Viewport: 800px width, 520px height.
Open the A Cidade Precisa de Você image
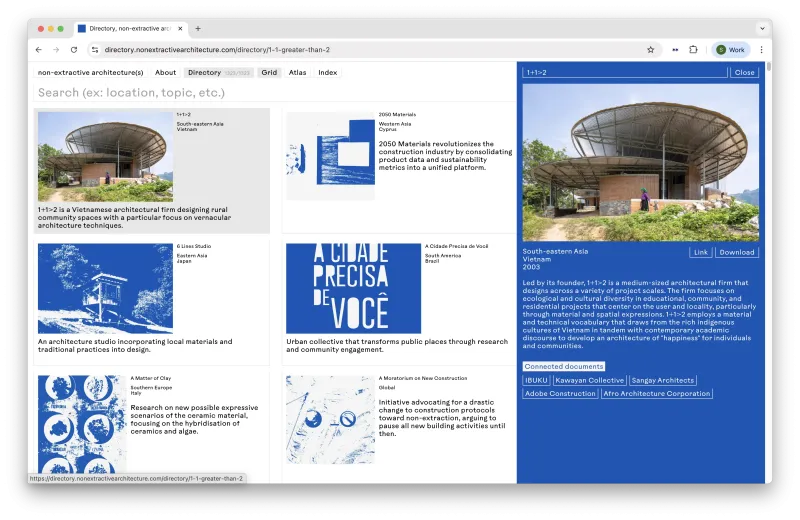(x=353, y=288)
